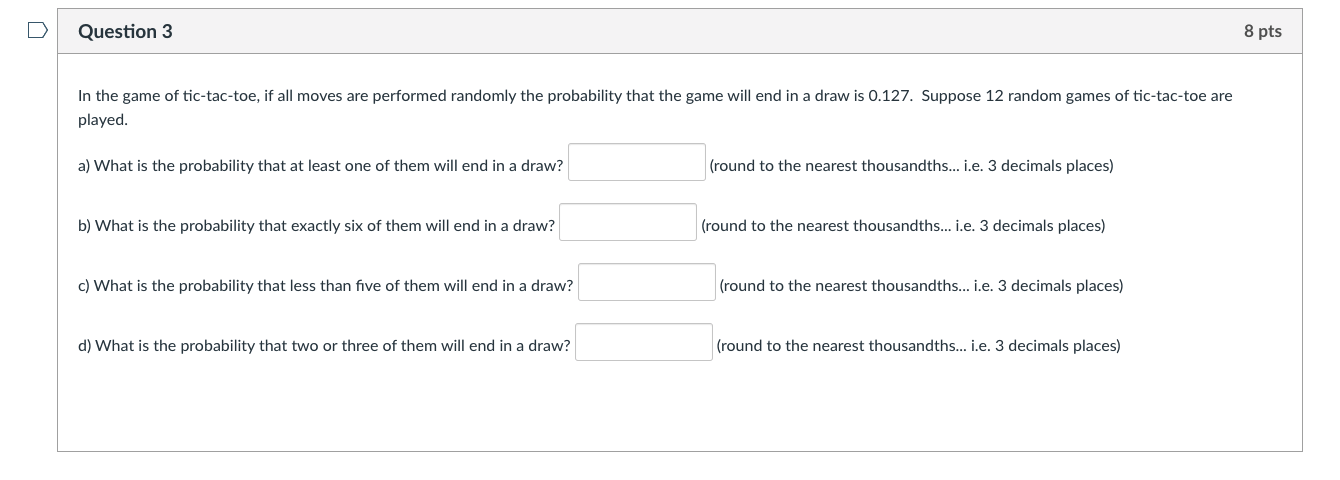Click the Question 3 heading title
Image resolution: width=1340 pixels, height=480 pixels.
[125, 32]
